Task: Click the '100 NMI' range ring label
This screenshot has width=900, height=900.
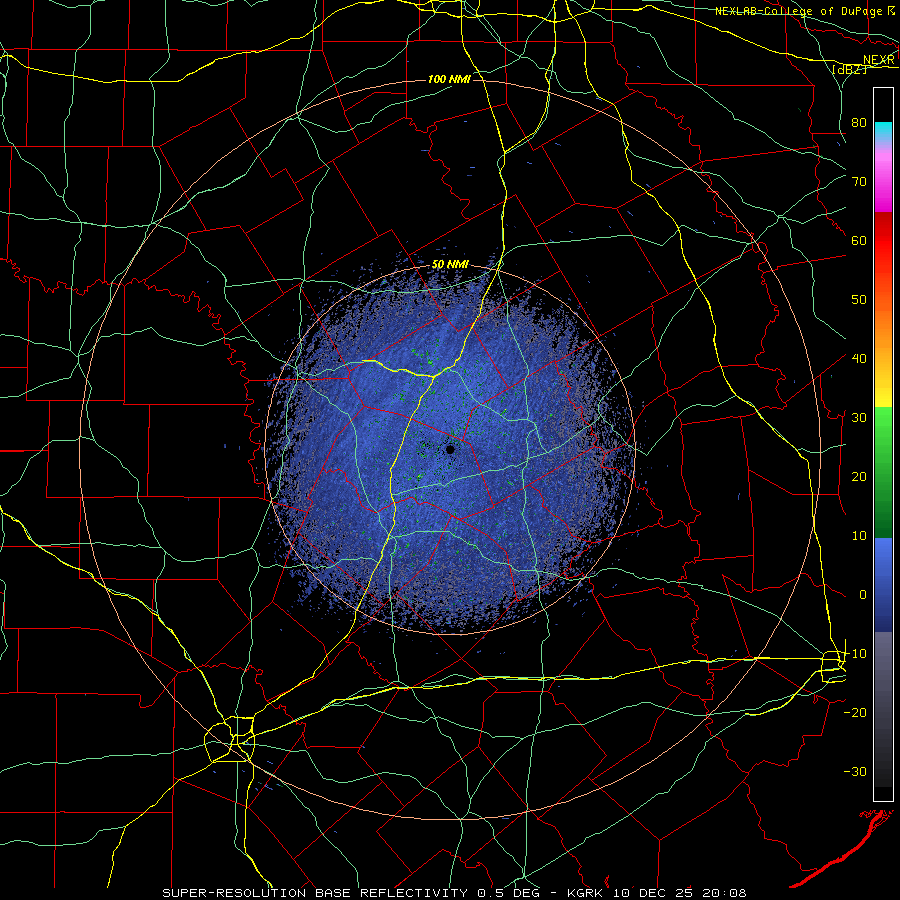Action: coord(449,79)
